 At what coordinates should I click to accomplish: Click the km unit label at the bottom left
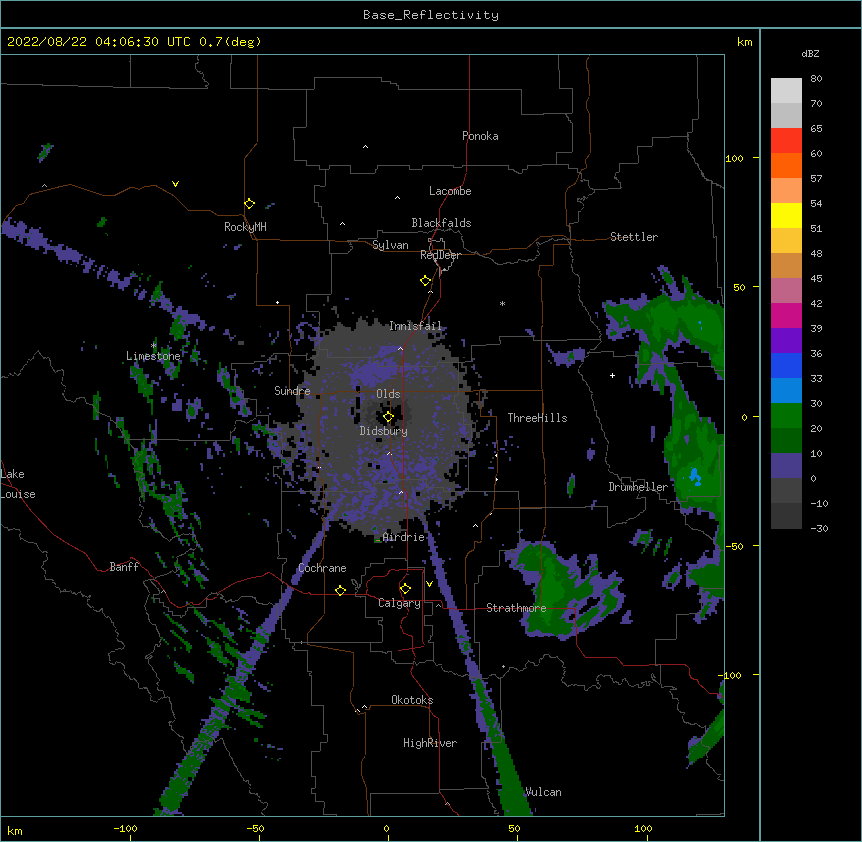pyautogui.click(x=15, y=830)
